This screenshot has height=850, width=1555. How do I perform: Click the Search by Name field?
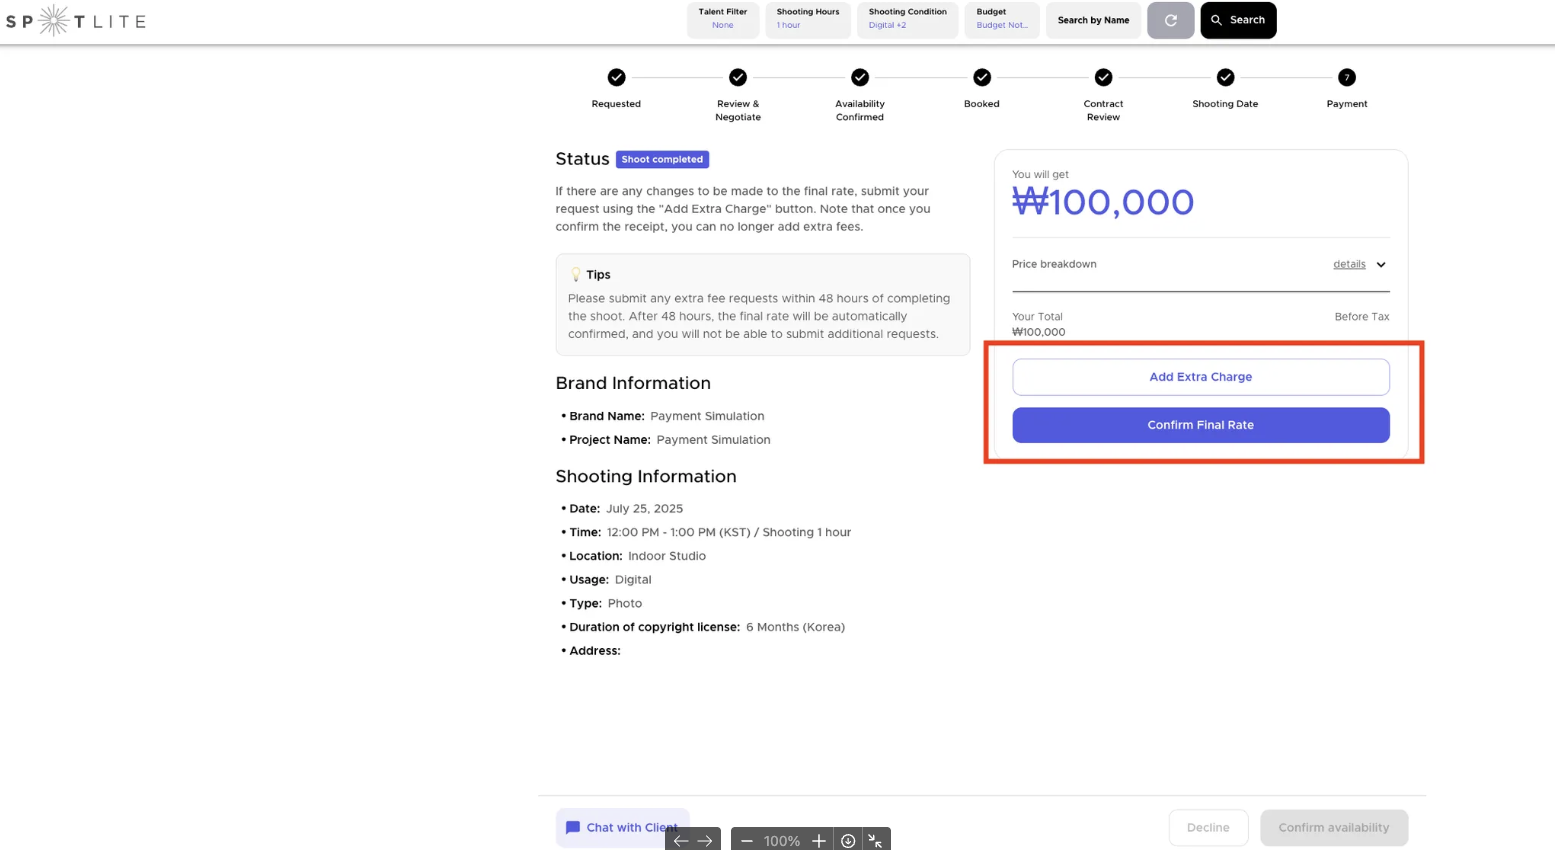click(1093, 20)
